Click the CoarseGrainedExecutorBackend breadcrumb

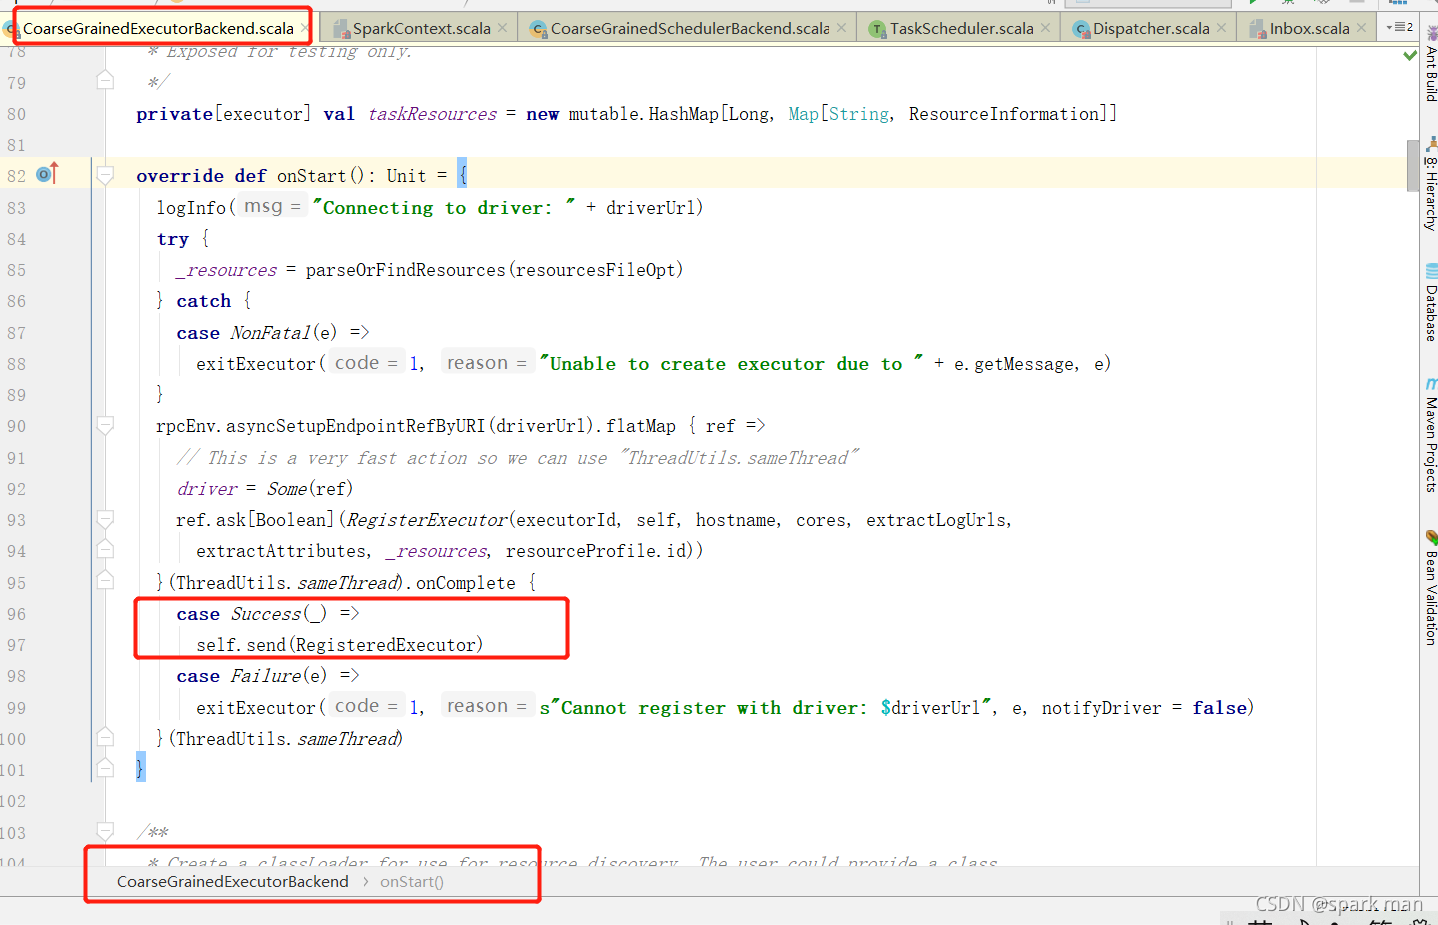coord(233,882)
